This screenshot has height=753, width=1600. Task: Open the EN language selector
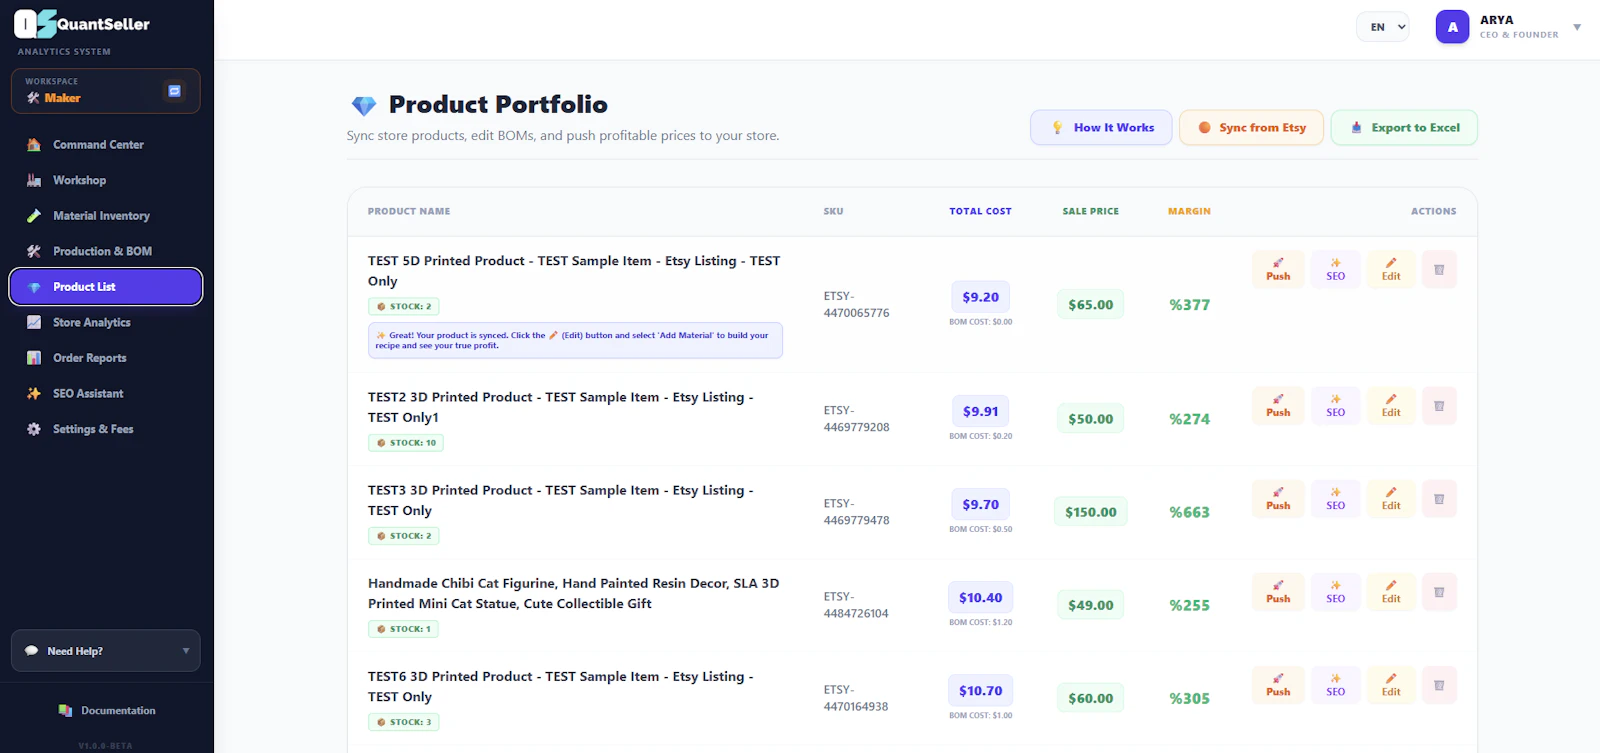pos(1383,27)
